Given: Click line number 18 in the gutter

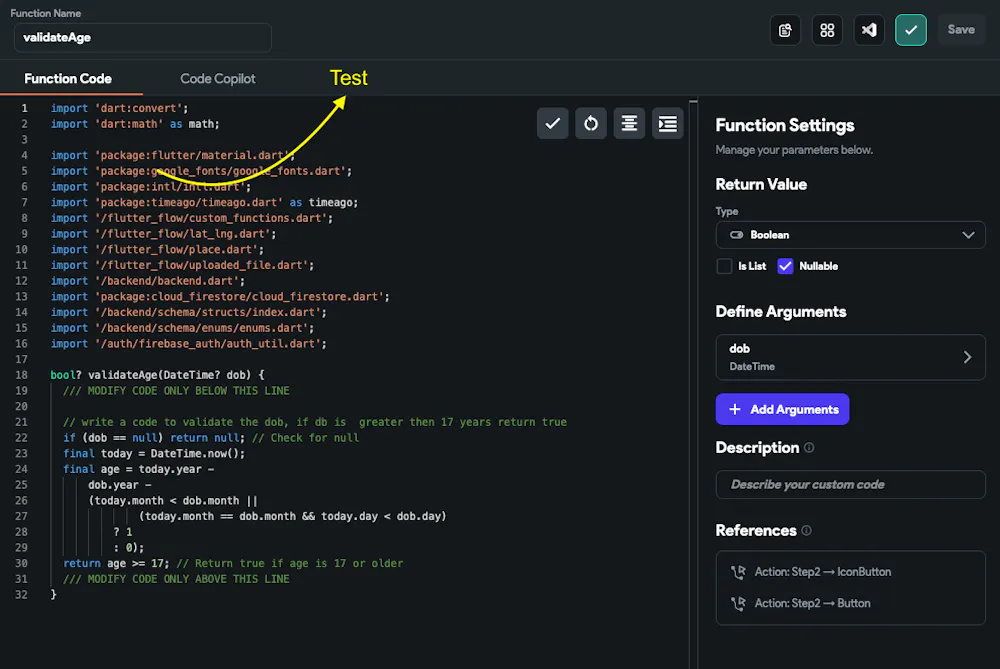Looking at the screenshot, I should (21, 375).
